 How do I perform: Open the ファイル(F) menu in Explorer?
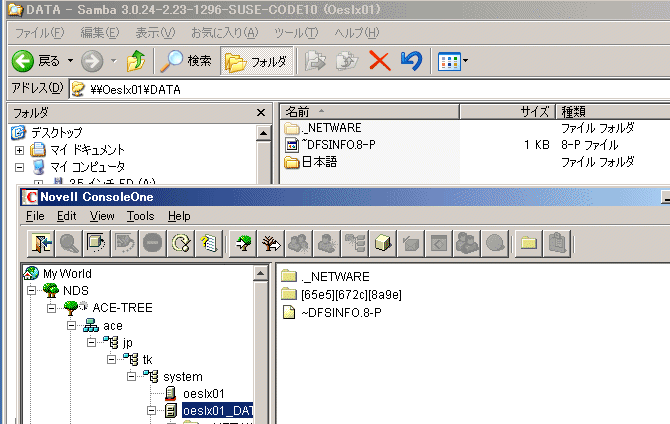pyautogui.click(x=40, y=32)
